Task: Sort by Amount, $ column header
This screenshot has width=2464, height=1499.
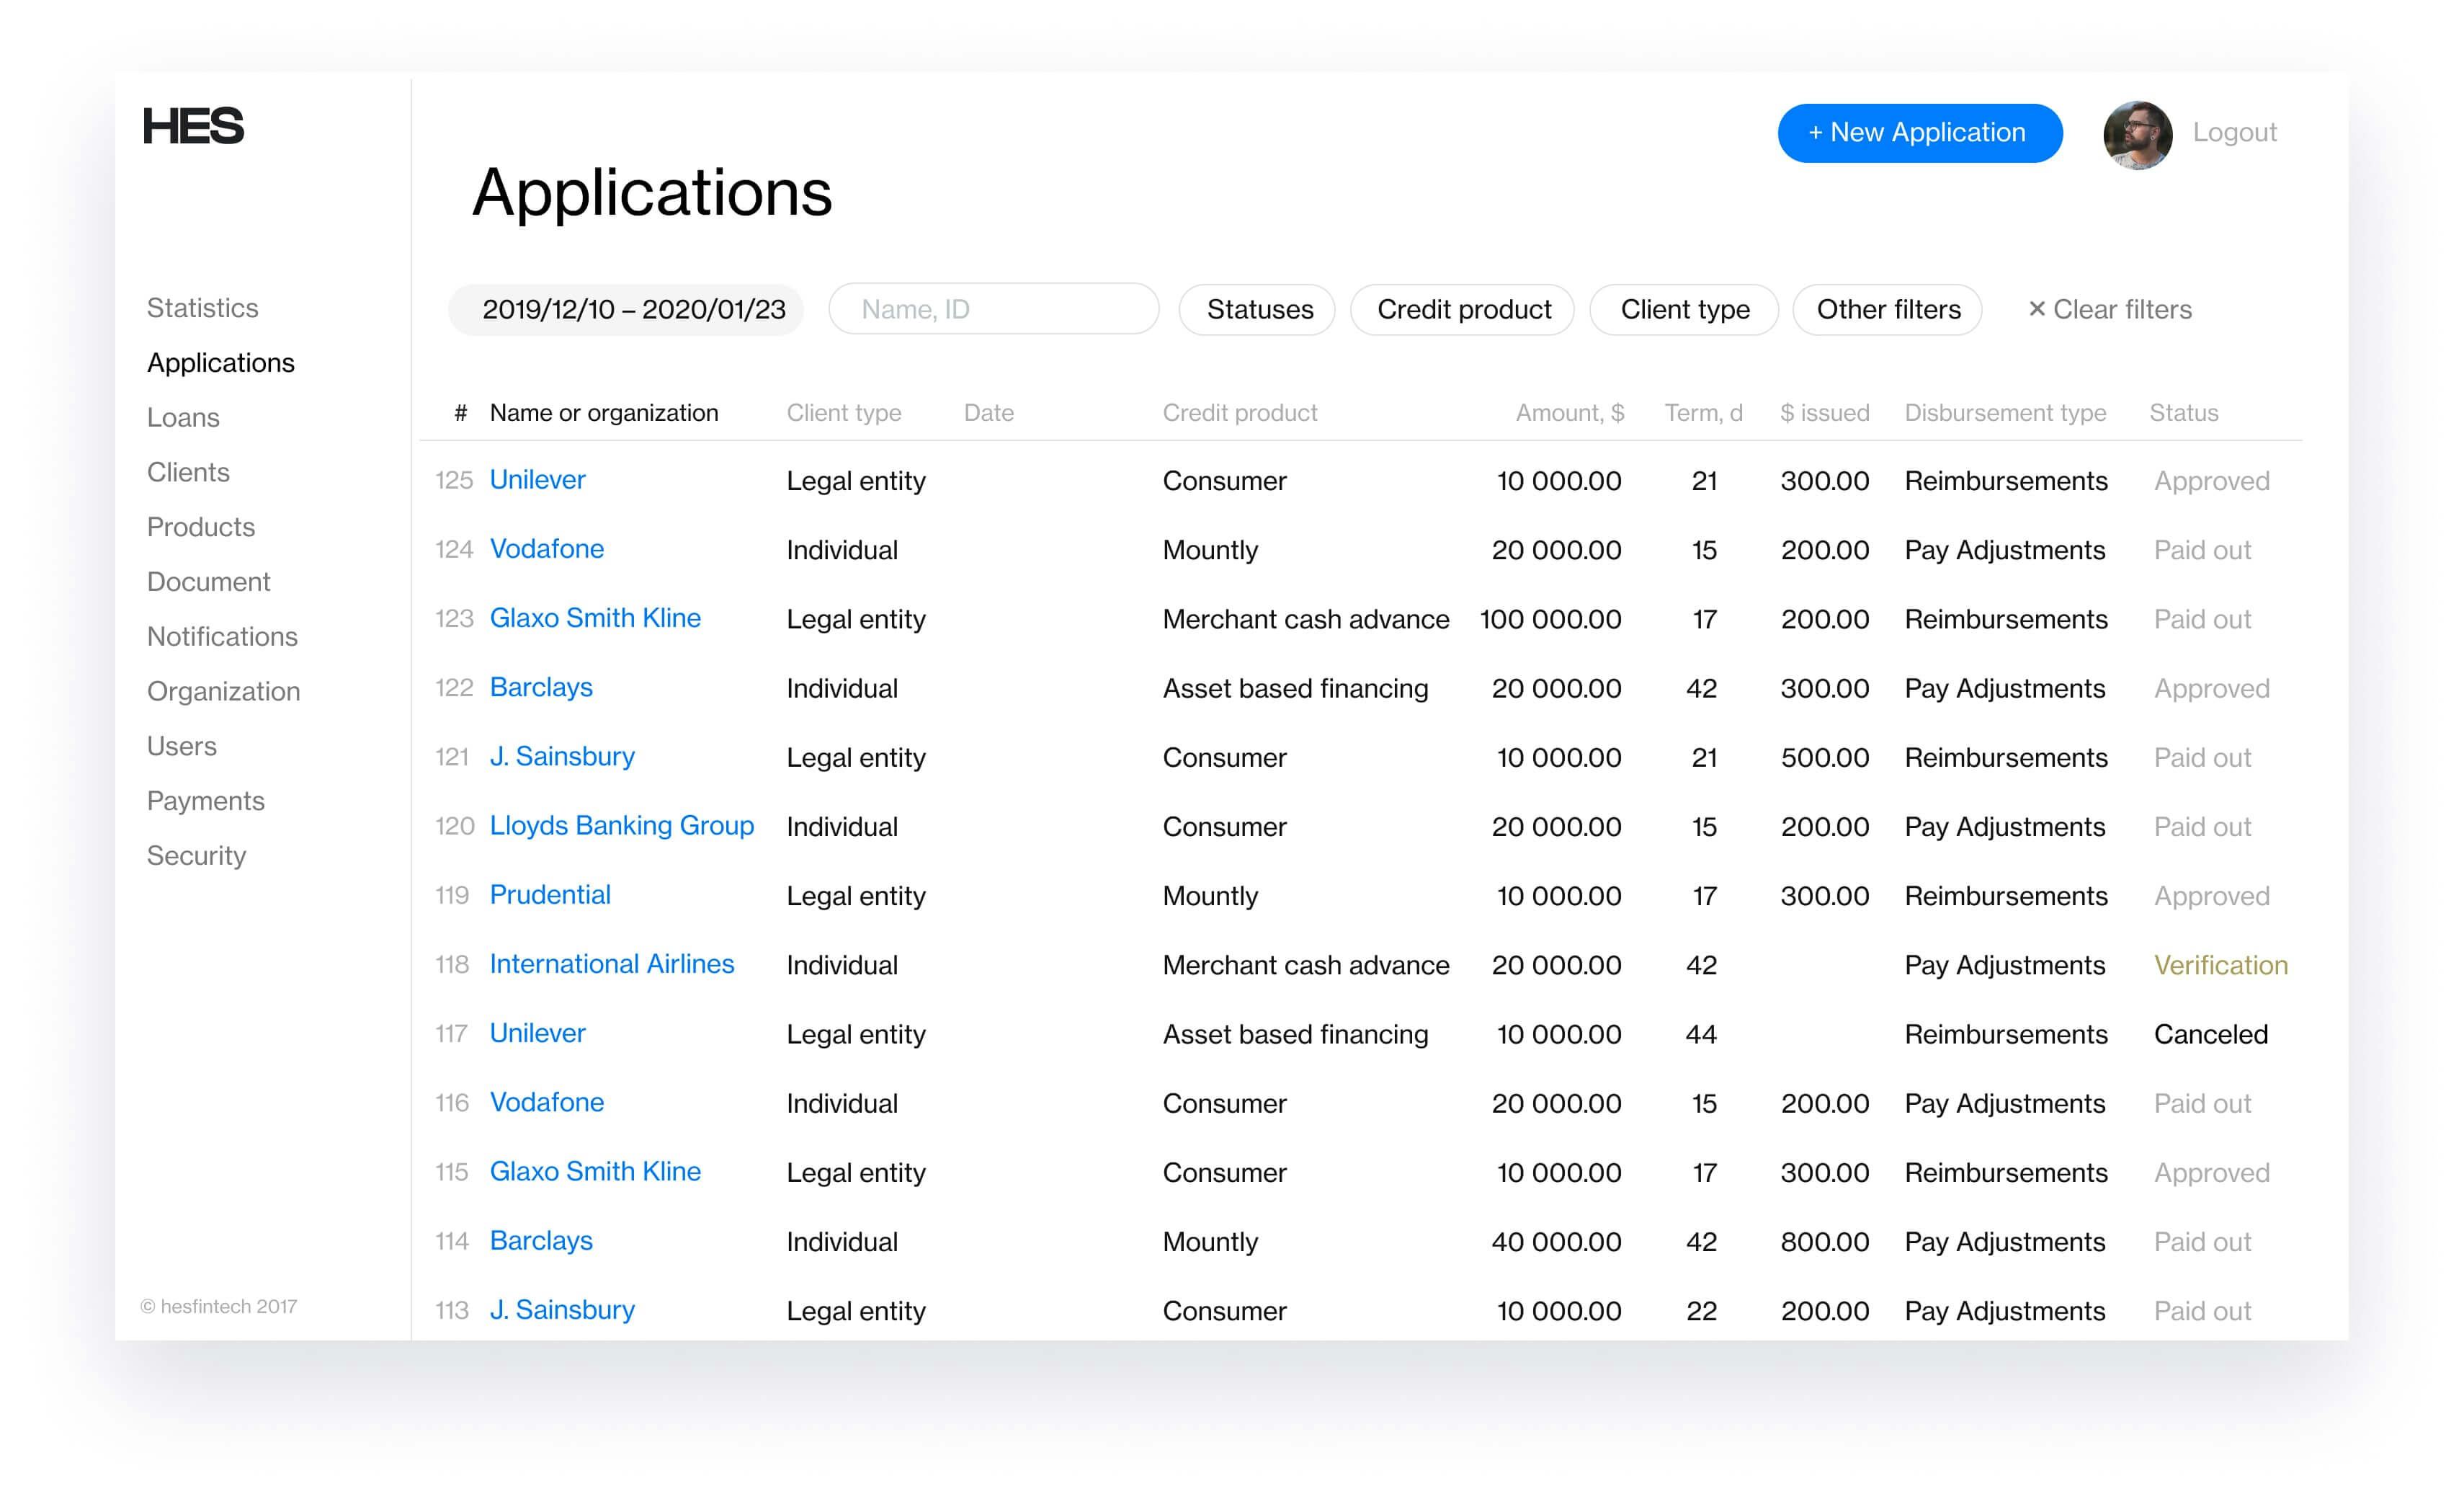Action: coord(1569,413)
